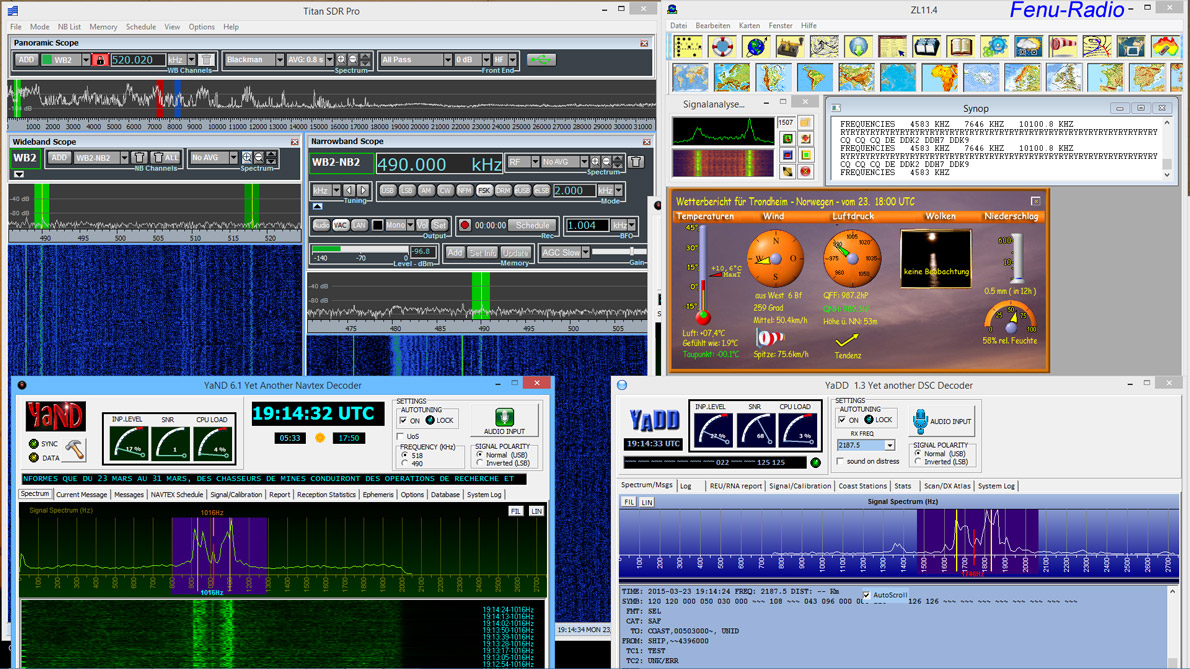This screenshot has width=1190, height=669.
Task: Expand the RX FREQ 2187.5 dropdown
Action: tap(889, 446)
